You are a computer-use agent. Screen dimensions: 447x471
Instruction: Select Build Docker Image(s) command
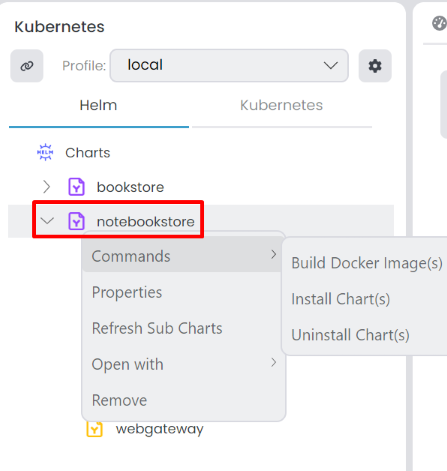coord(366,263)
